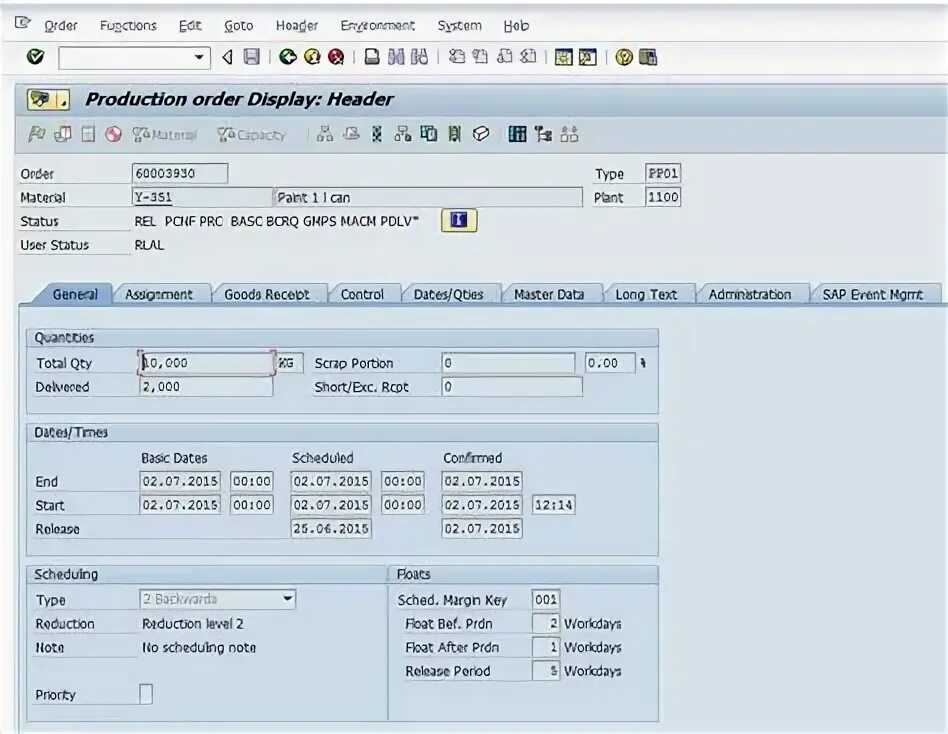Open the Order menu

60,25
